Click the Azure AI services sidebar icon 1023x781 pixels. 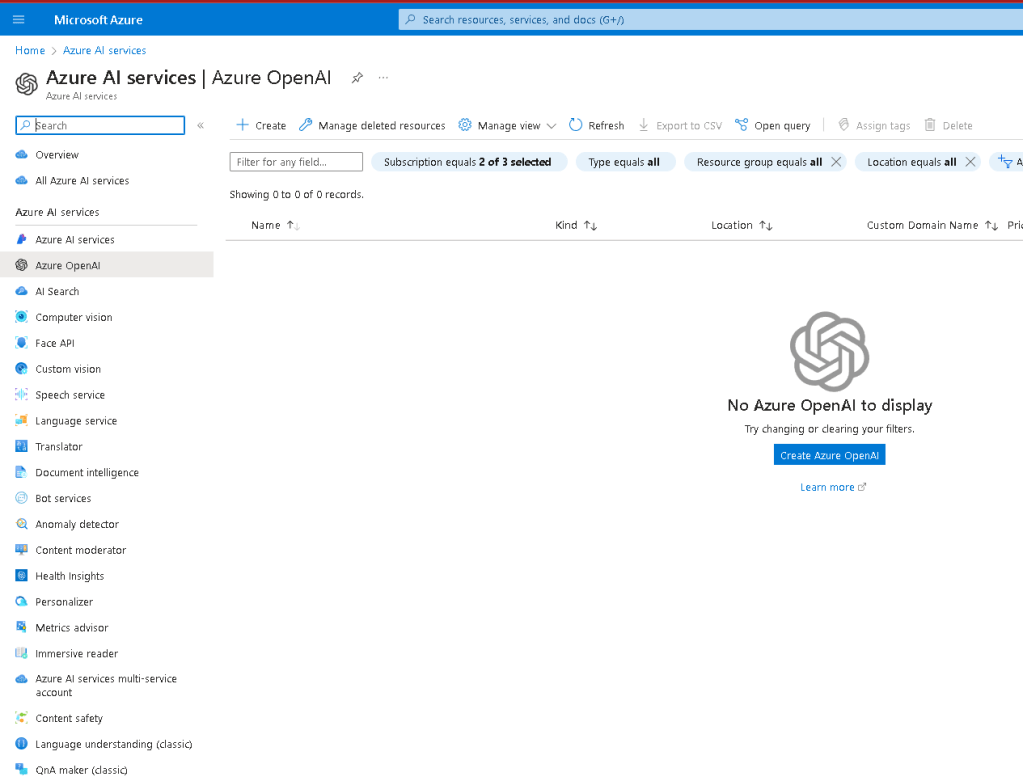point(22,239)
